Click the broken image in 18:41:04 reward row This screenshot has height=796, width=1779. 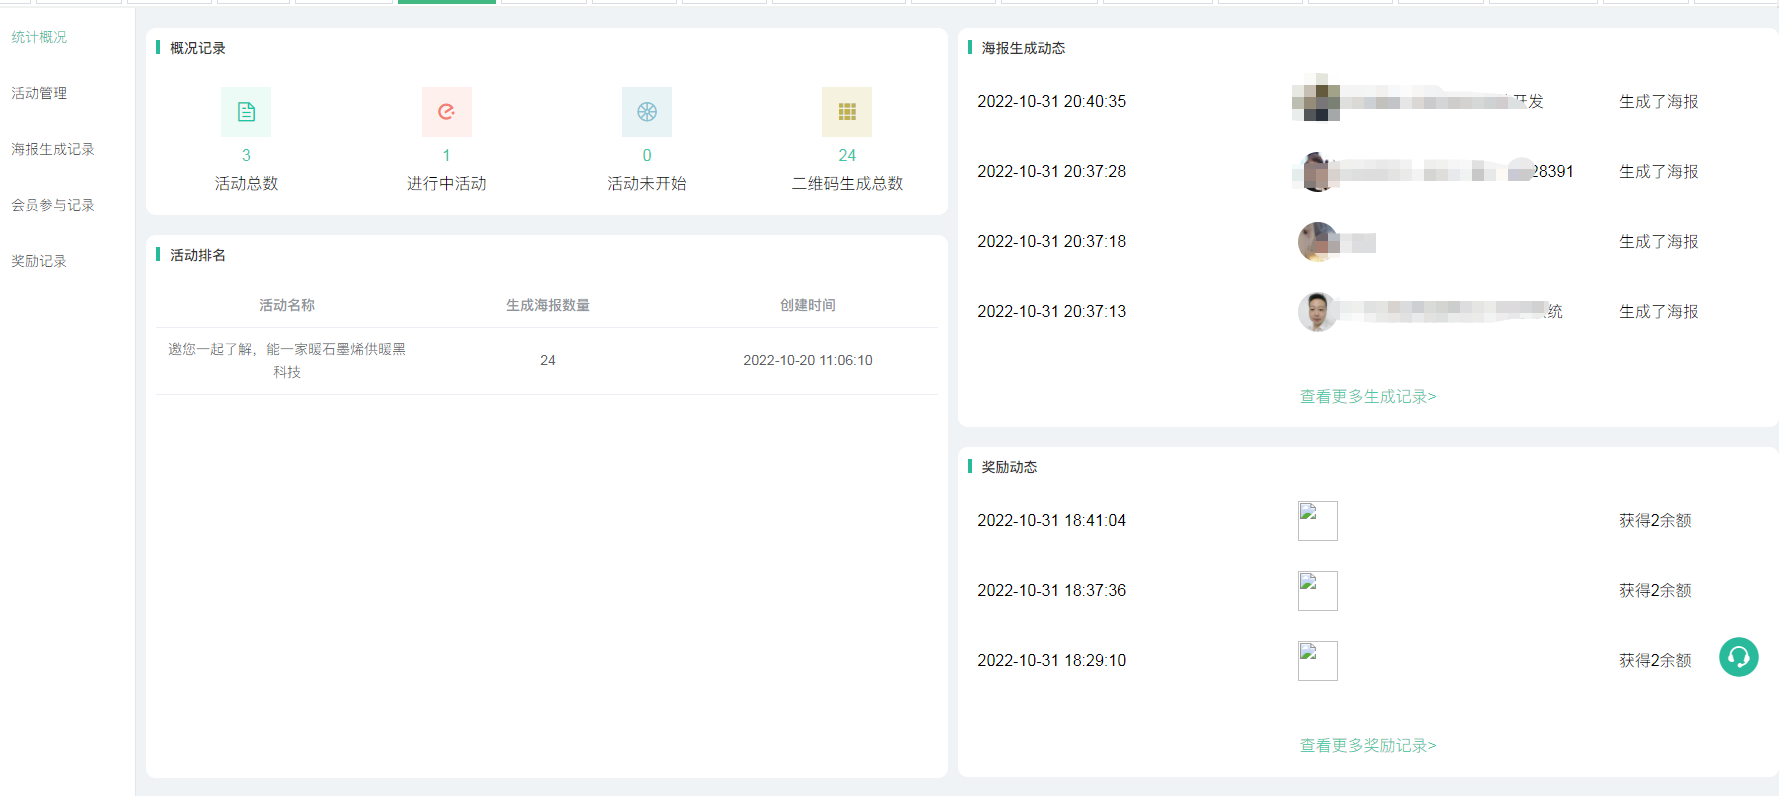tap(1317, 521)
